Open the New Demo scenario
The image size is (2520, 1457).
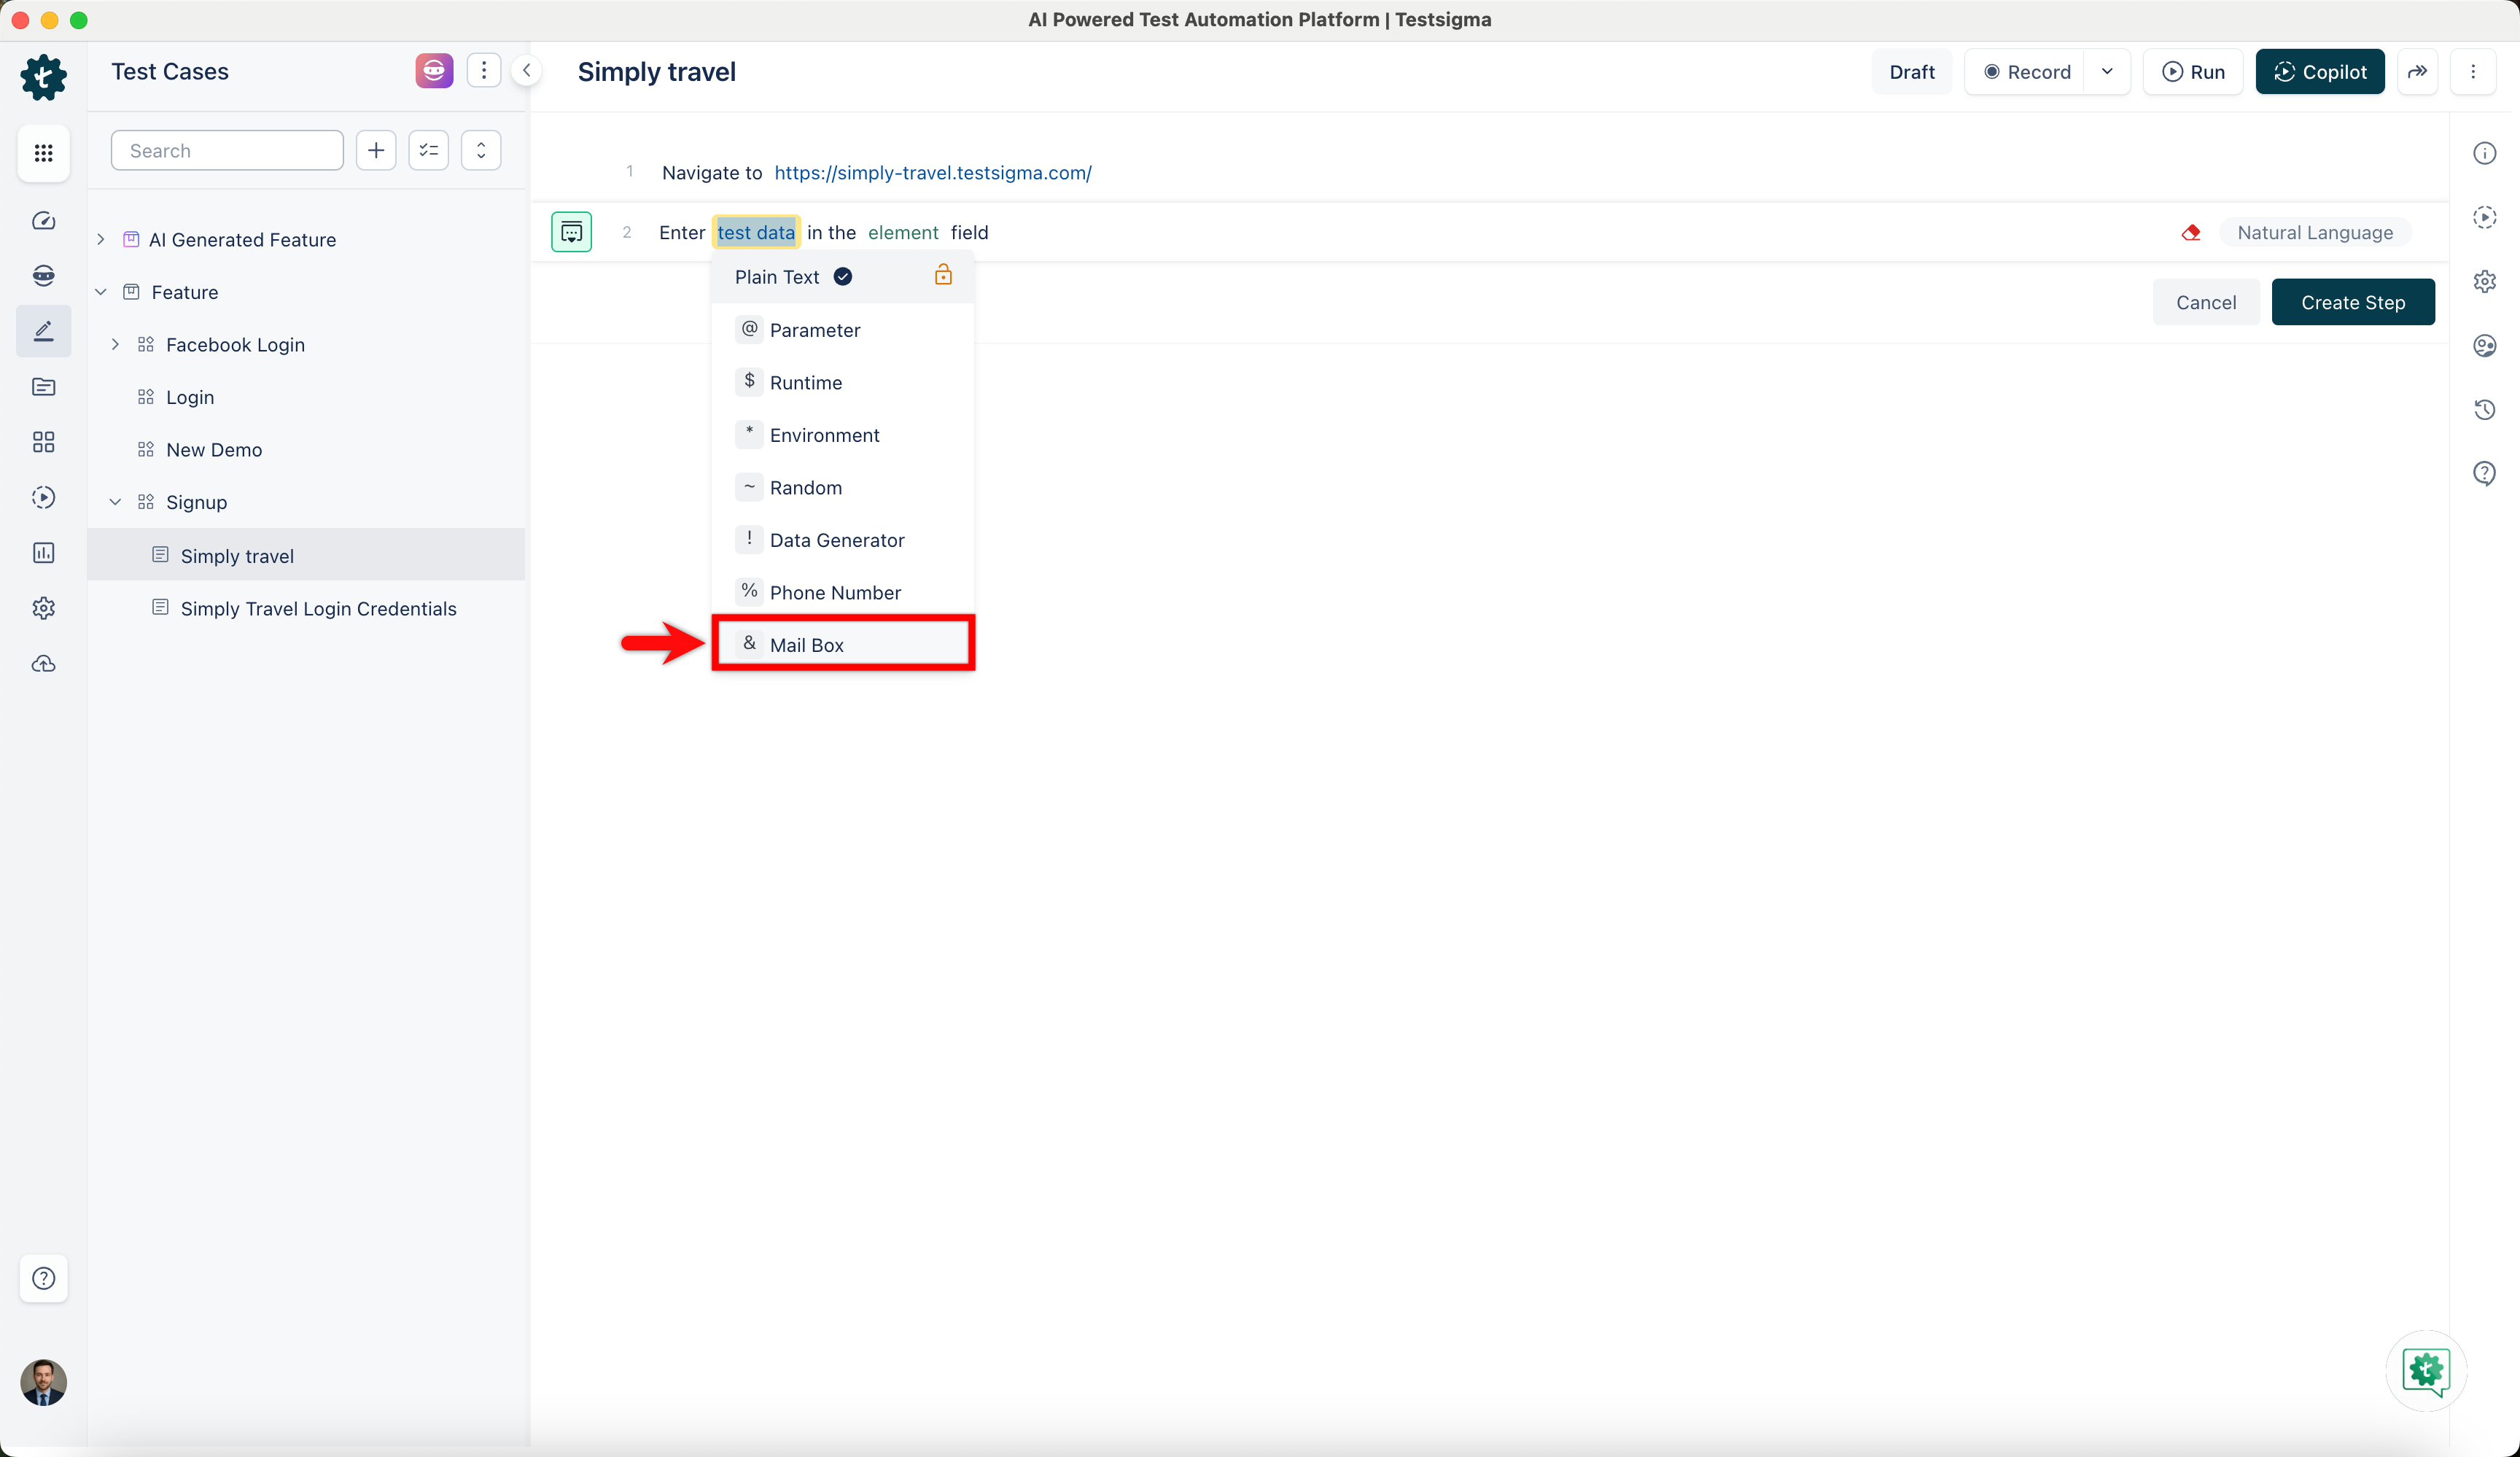pos(214,450)
